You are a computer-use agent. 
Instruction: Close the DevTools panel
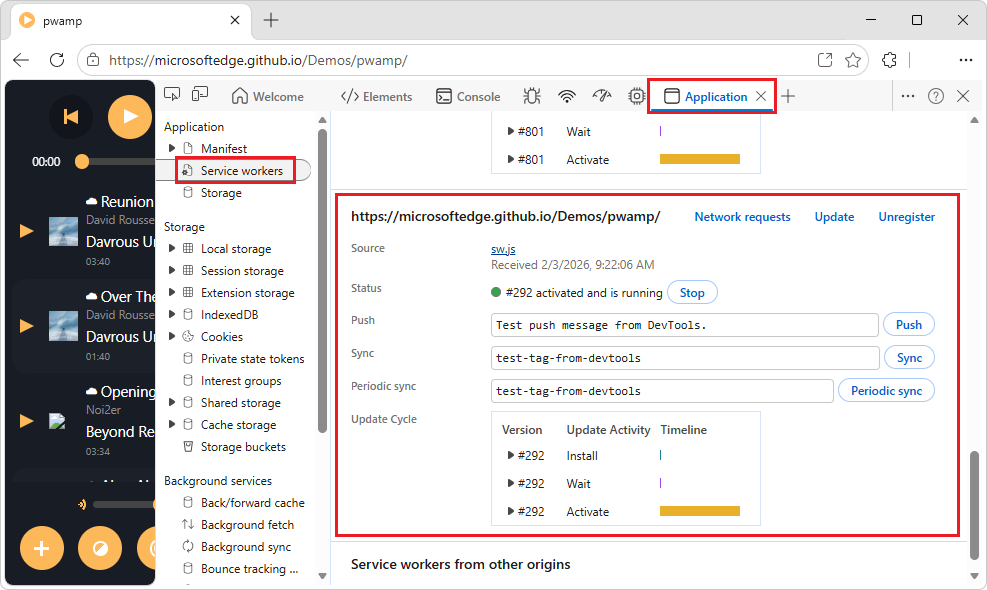point(963,96)
